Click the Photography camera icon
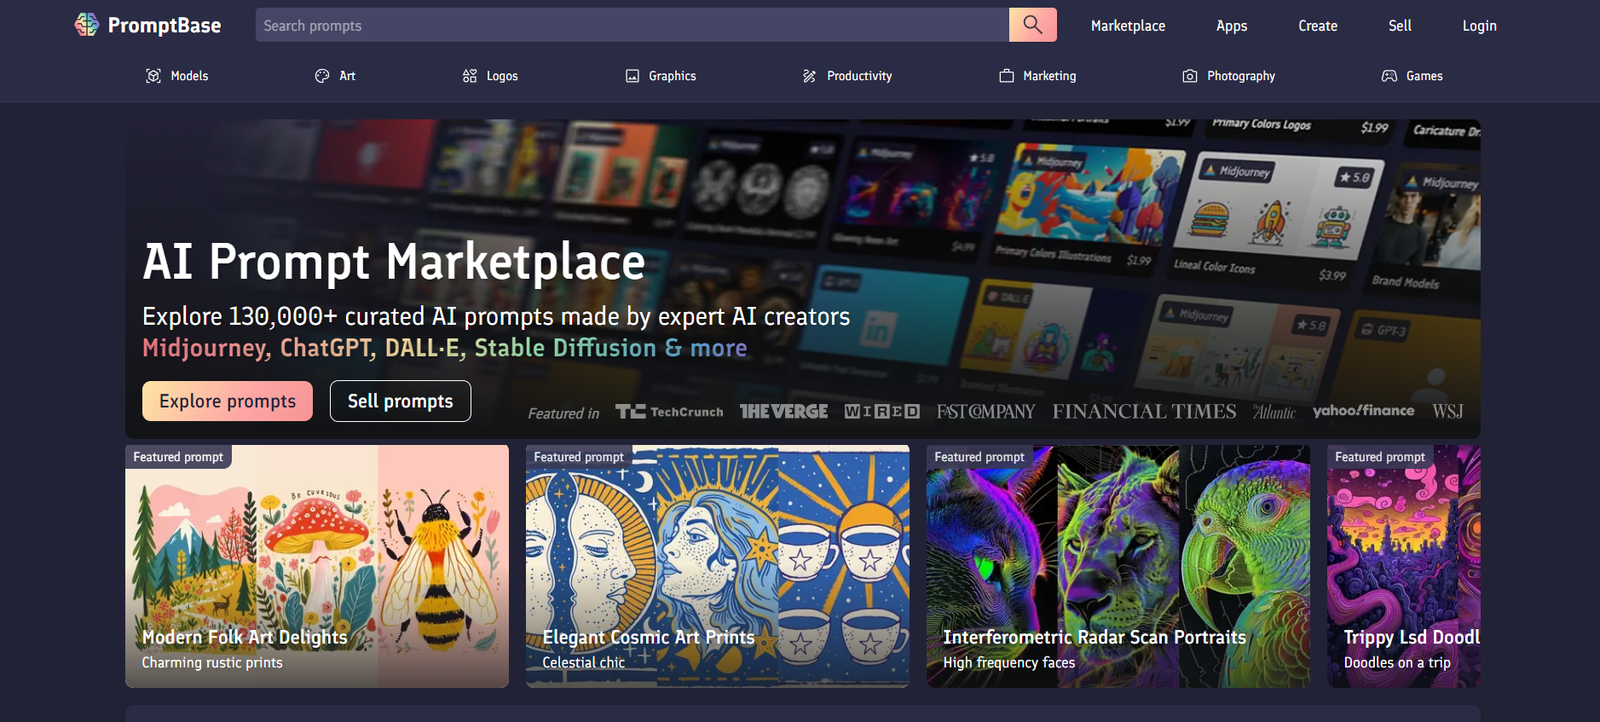The image size is (1600, 722). [x=1190, y=76]
